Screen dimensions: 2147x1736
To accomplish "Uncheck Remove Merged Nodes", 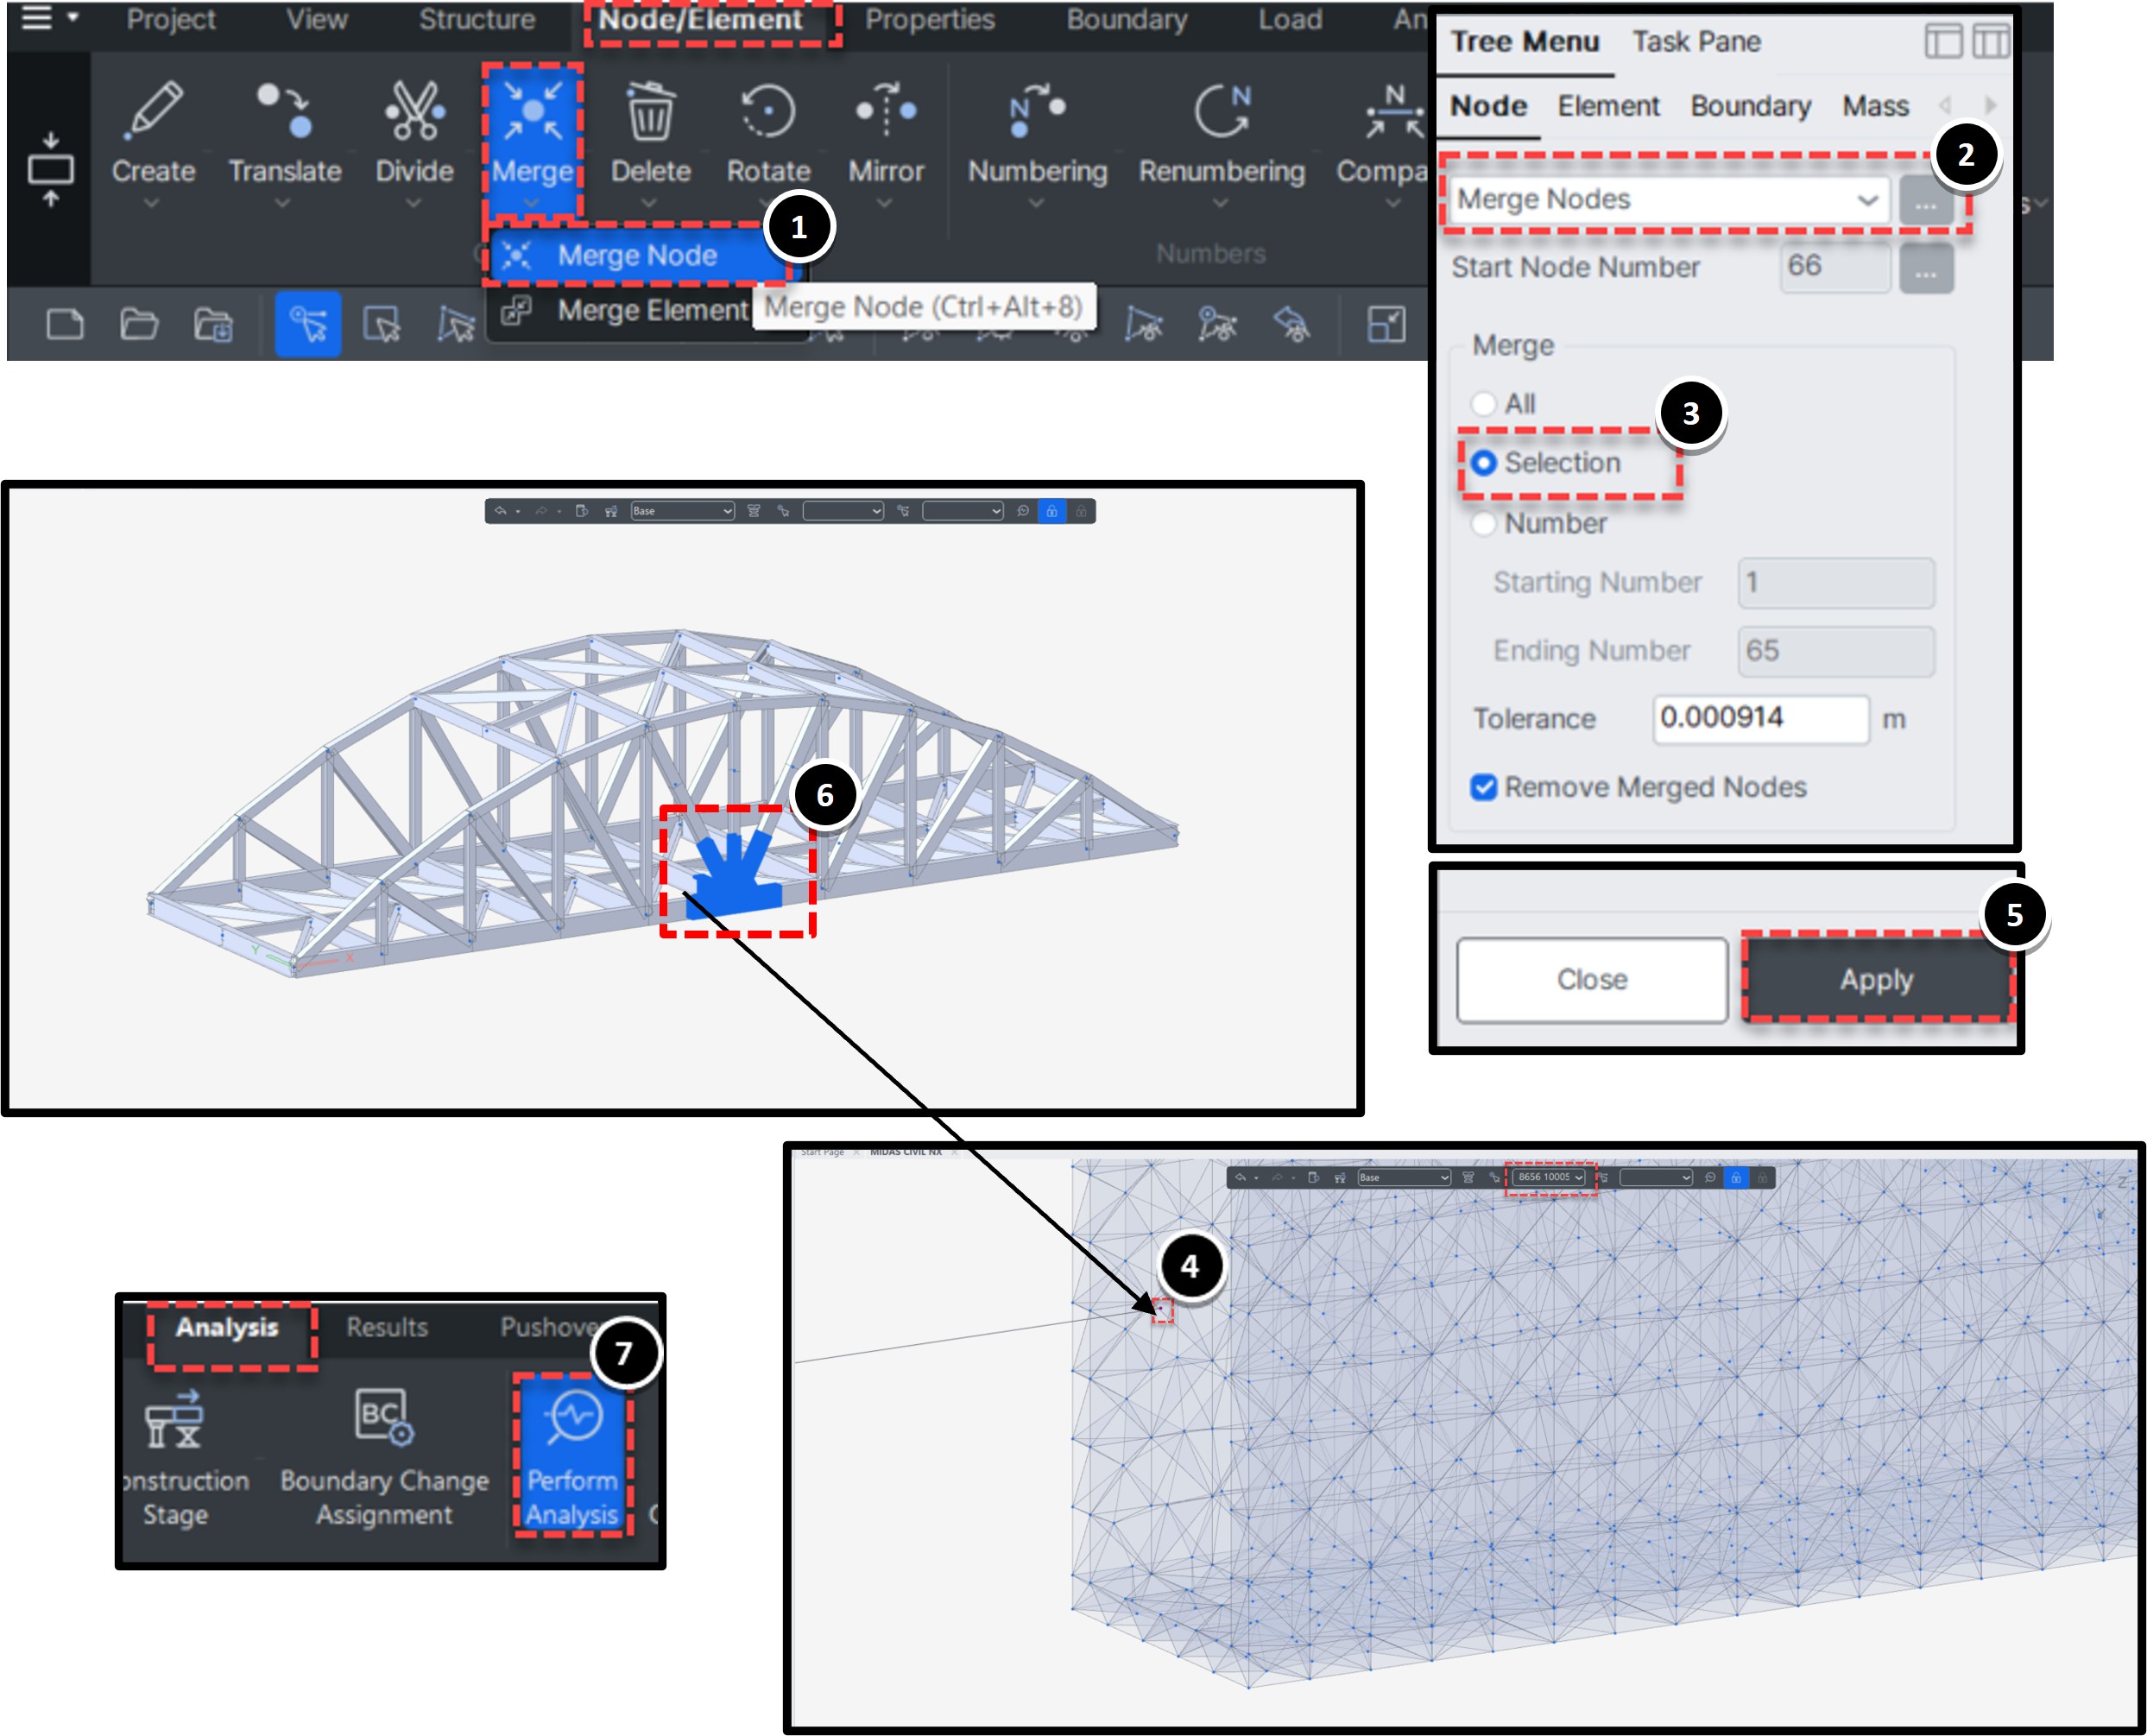I will pyautogui.click(x=1482, y=787).
